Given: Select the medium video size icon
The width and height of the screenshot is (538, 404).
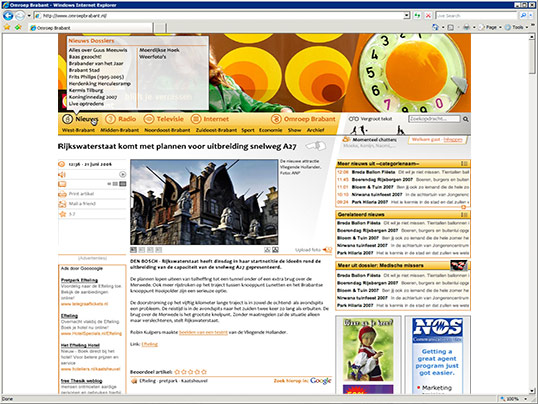Looking at the screenshot, I should [x=115, y=184].
